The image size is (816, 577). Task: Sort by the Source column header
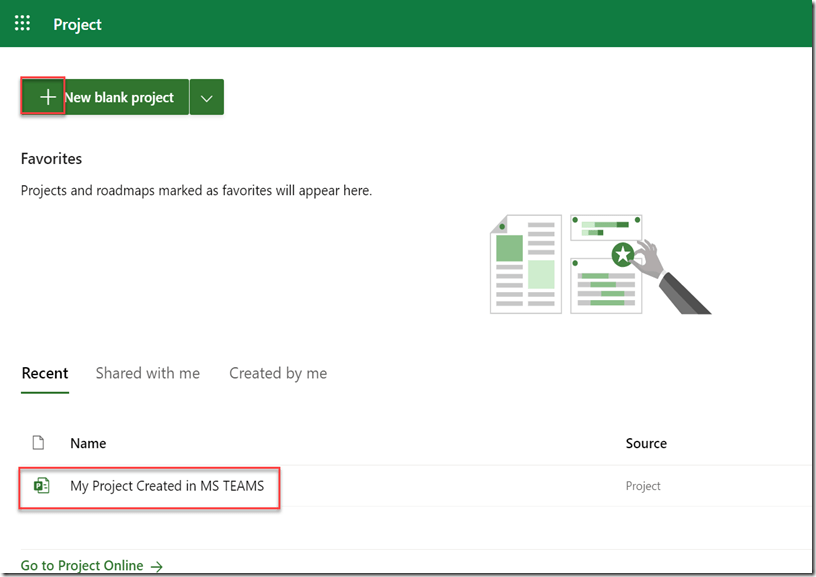tap(646, 443)
